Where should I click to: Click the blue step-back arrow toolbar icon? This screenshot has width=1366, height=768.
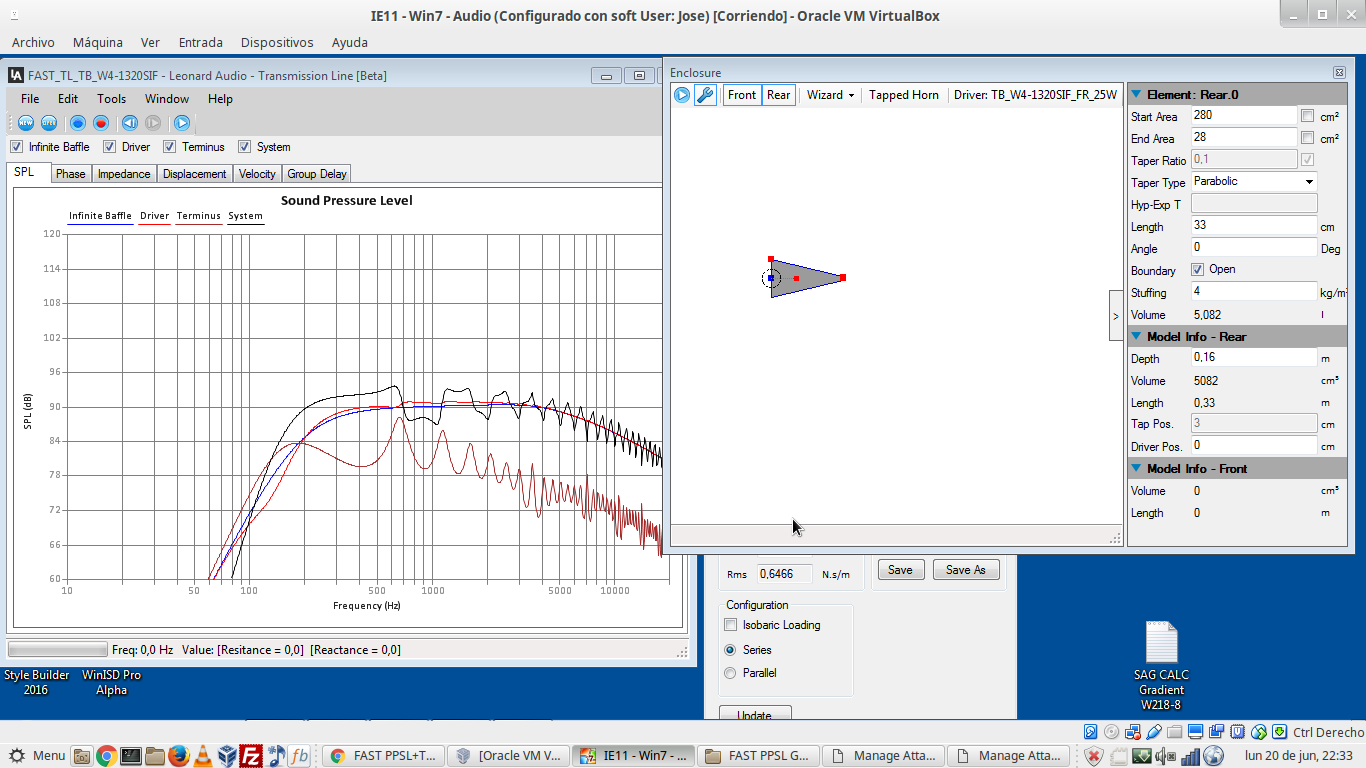(x=129, y=123)
